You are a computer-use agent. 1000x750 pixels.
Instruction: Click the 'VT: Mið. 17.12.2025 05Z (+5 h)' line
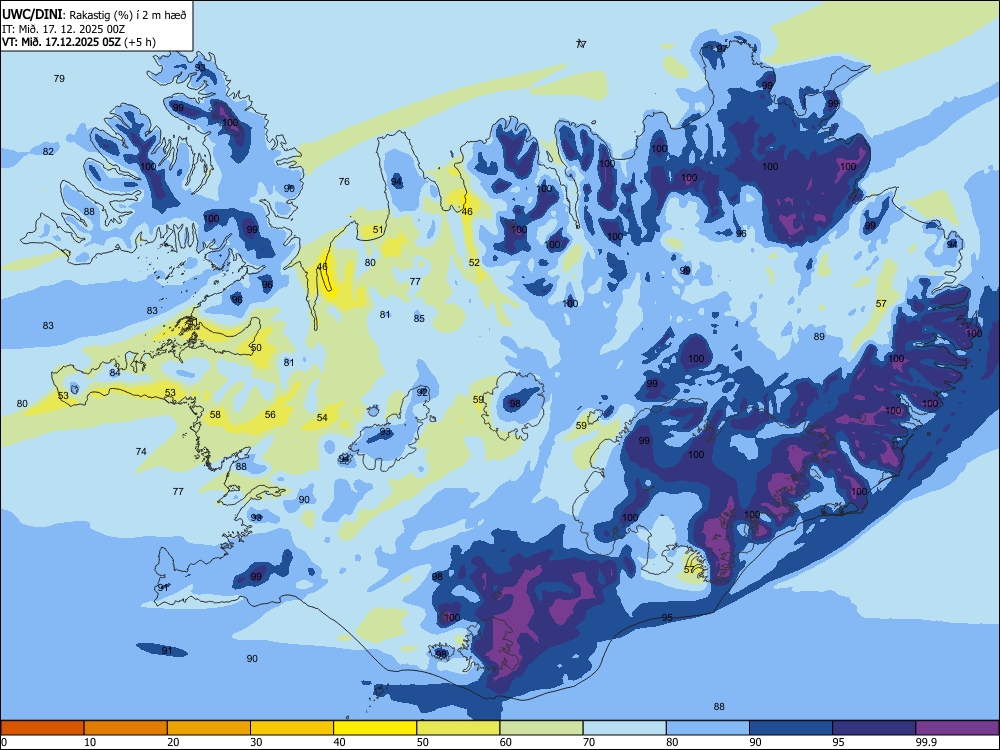tap(78, 42)
